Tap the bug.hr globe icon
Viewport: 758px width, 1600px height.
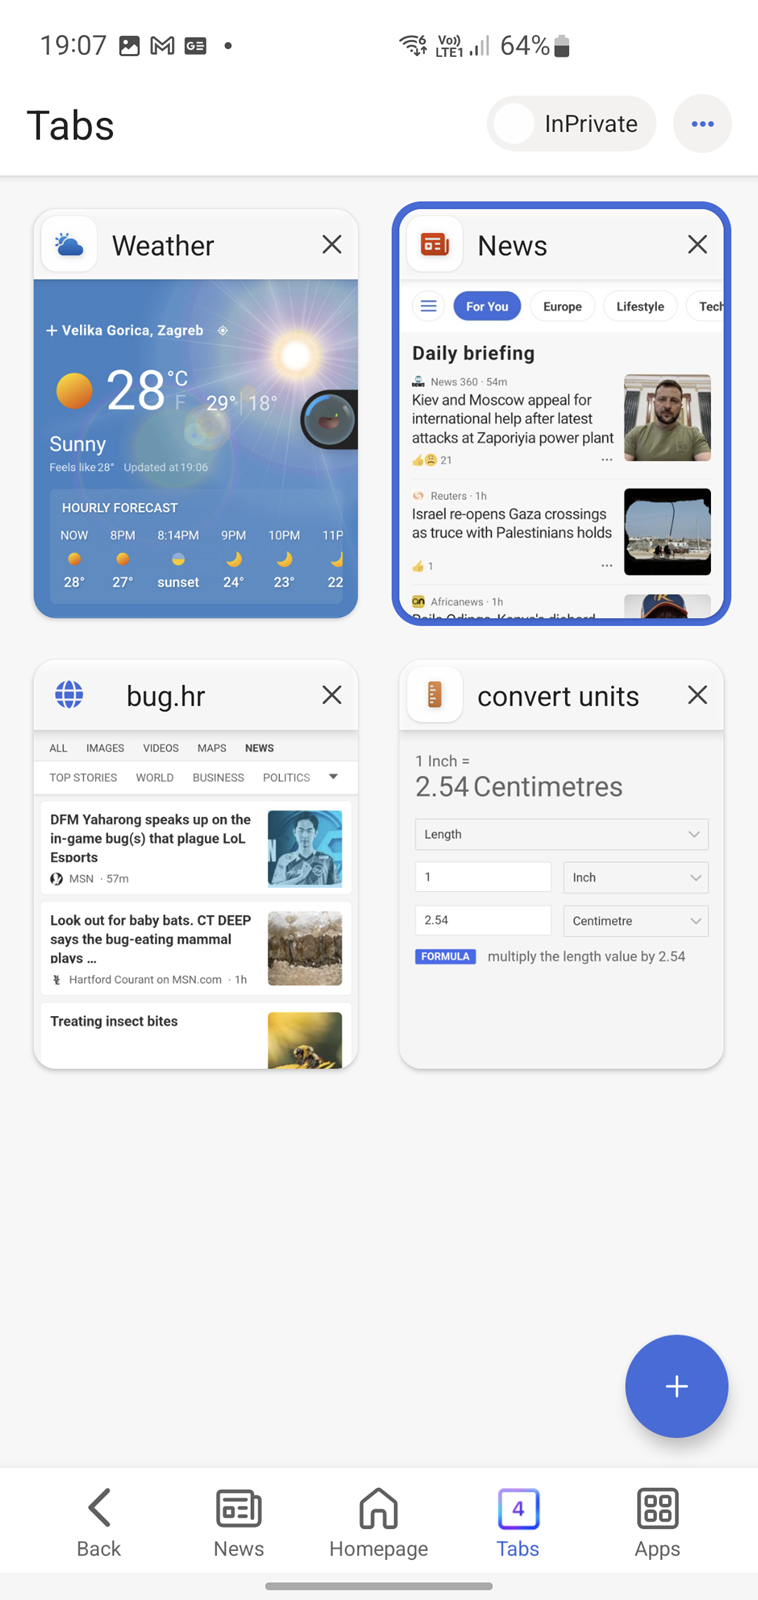[69, 695]
